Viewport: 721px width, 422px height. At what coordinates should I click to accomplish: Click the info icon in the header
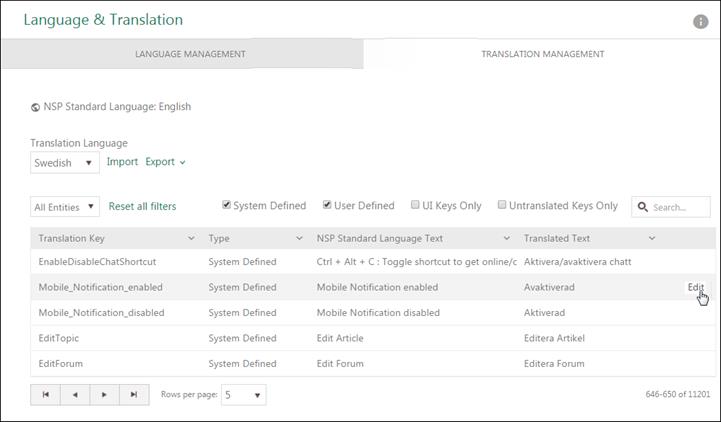coord(700,22)
